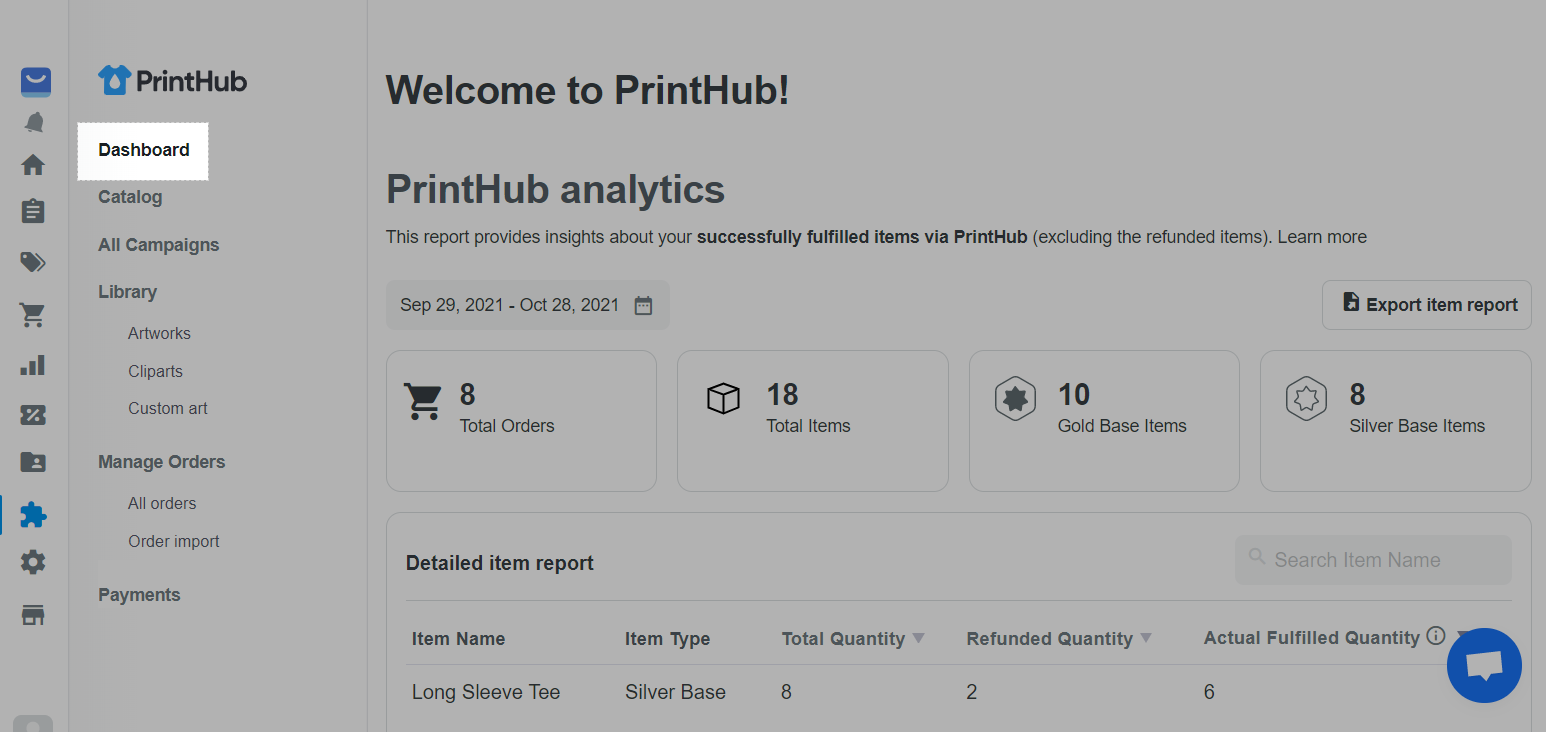Viewport: 1546px width, 732px height.
Task: Open the Products tag icon
Action: pyautogui.click(x=33, y=262)
